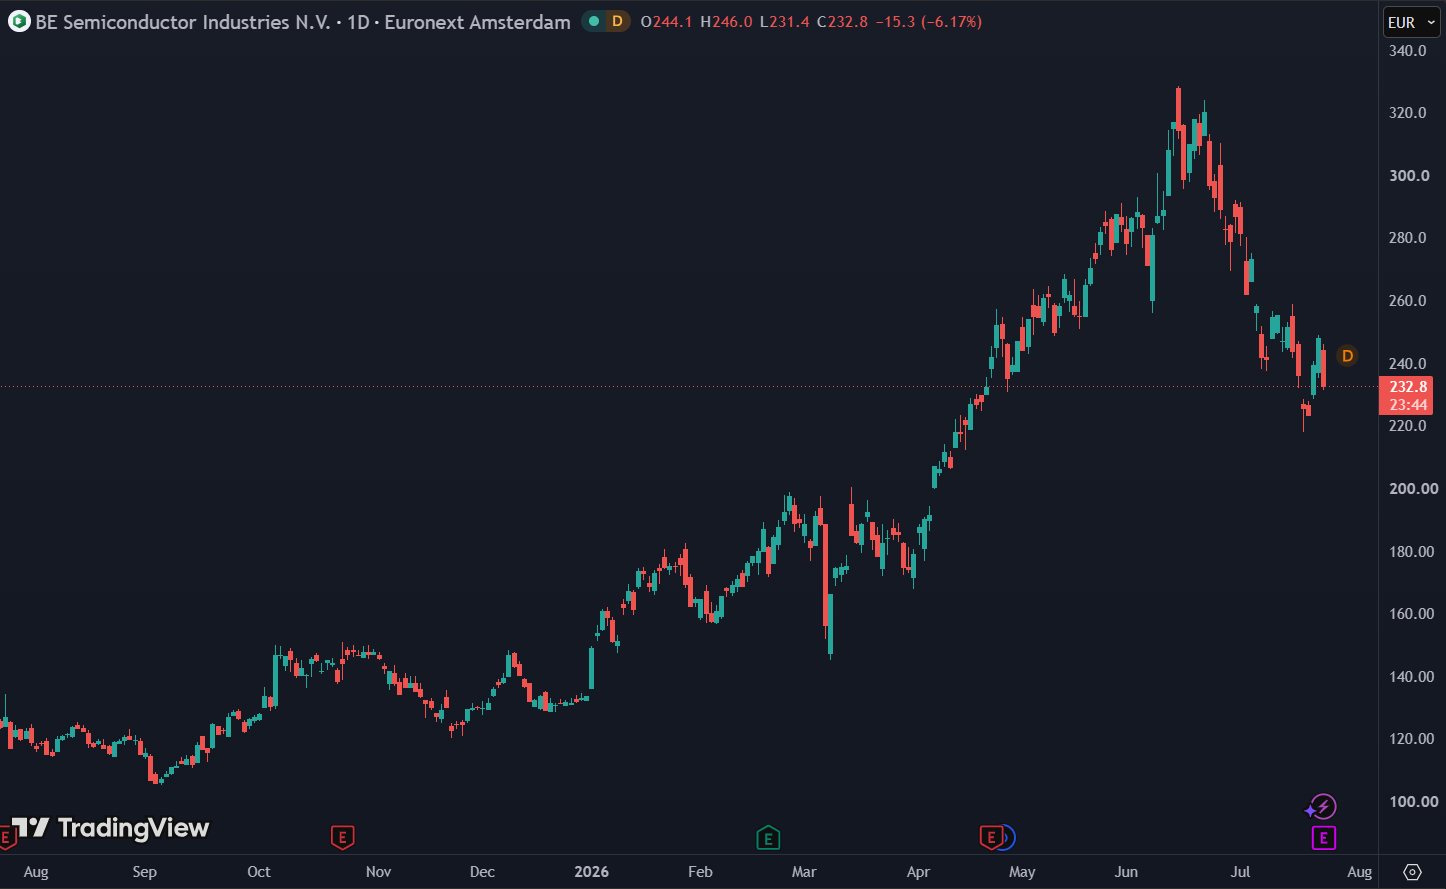Viewport: 1446px width, 889px height.
Task: Click the 280.0 price axis label
Action: (1407, 238)
